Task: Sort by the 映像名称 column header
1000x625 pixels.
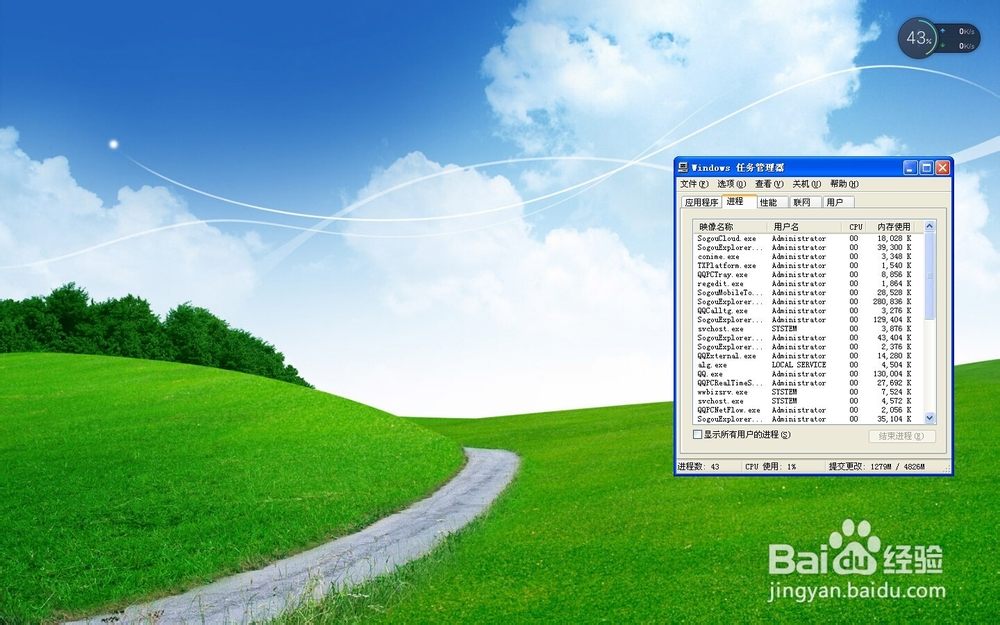Action: pyautogui.click(x=731, y=226)
